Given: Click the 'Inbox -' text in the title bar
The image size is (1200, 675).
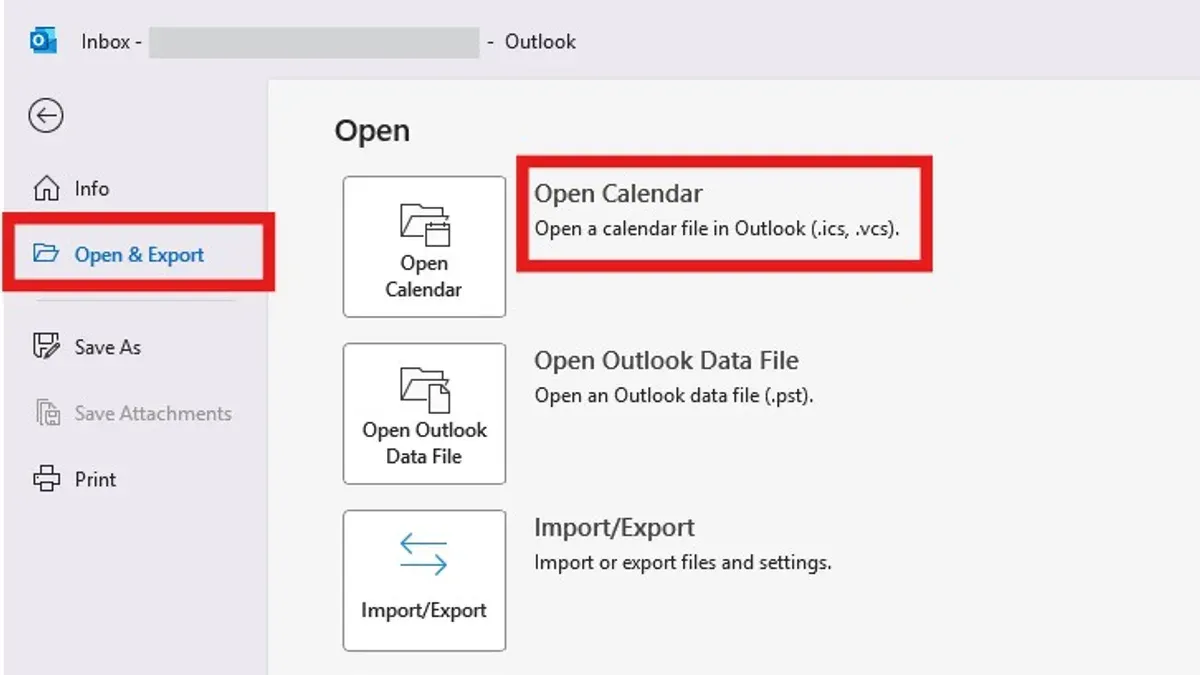Looking at the screenshot, I should coord(111,42).
